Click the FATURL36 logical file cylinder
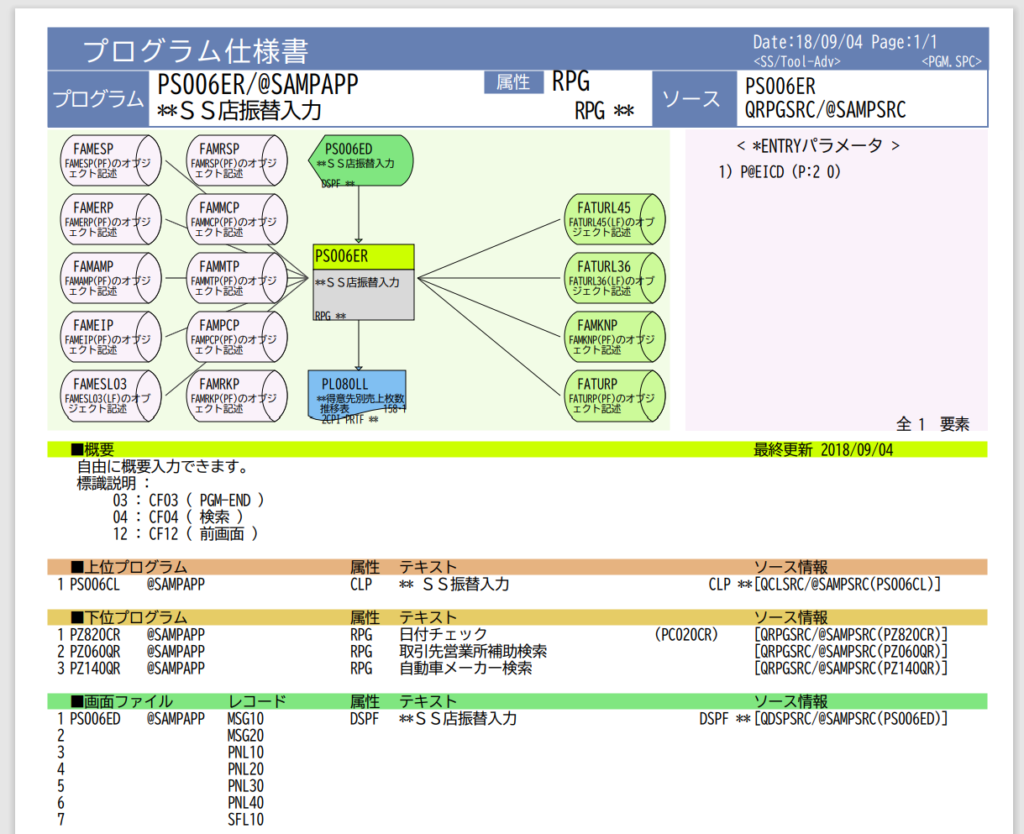Viewport: 1024px width, 834px height. (x=614, y=279)
